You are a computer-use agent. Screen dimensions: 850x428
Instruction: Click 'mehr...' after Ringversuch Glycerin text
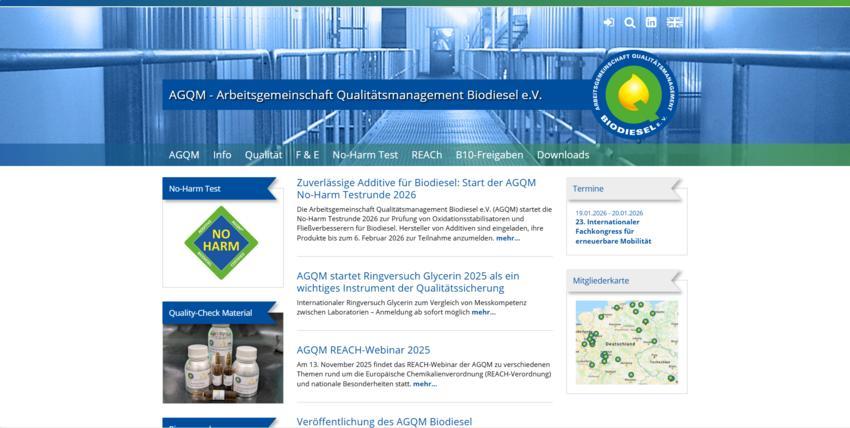484,313
